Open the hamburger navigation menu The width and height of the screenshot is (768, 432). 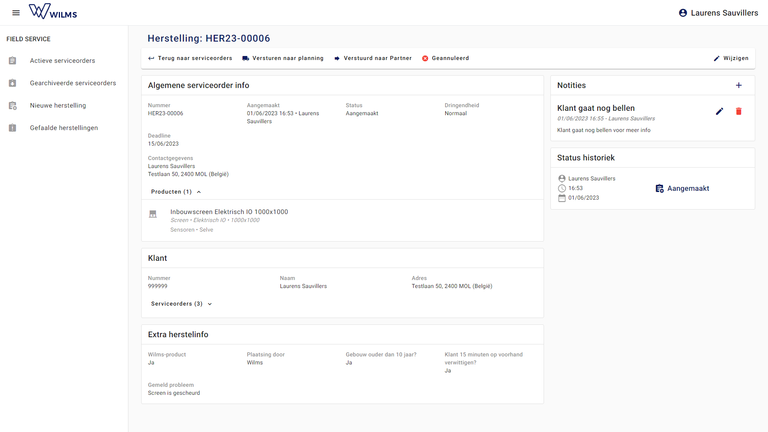tap(15, 12)
